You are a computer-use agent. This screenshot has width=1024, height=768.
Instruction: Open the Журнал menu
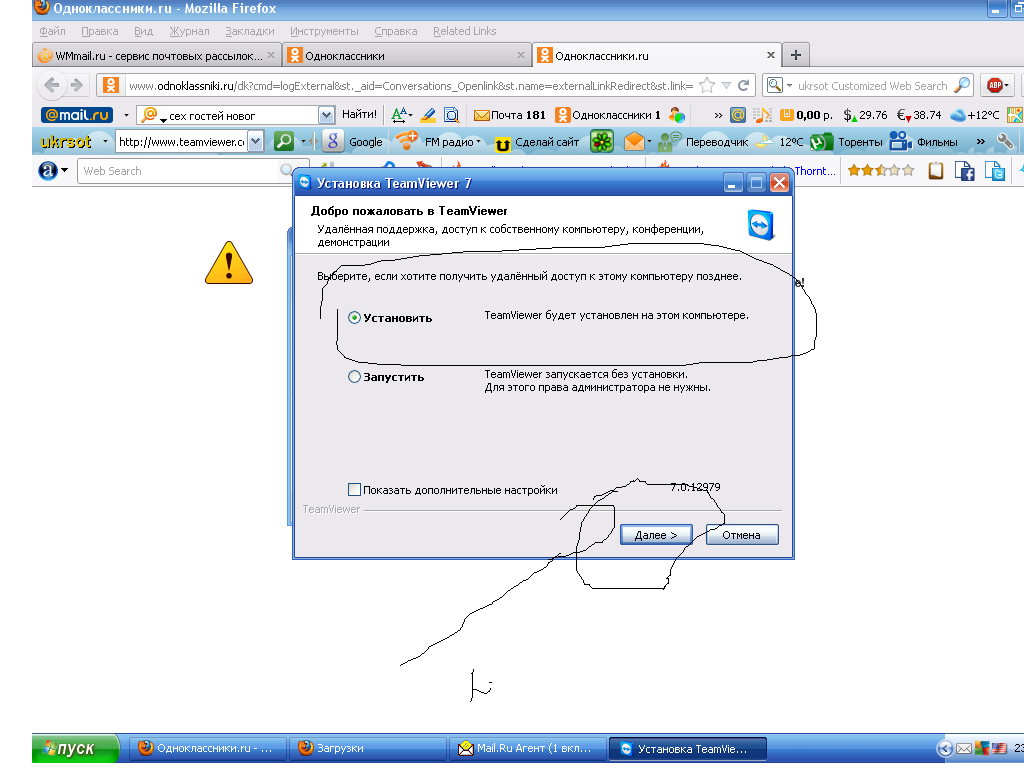189,31
